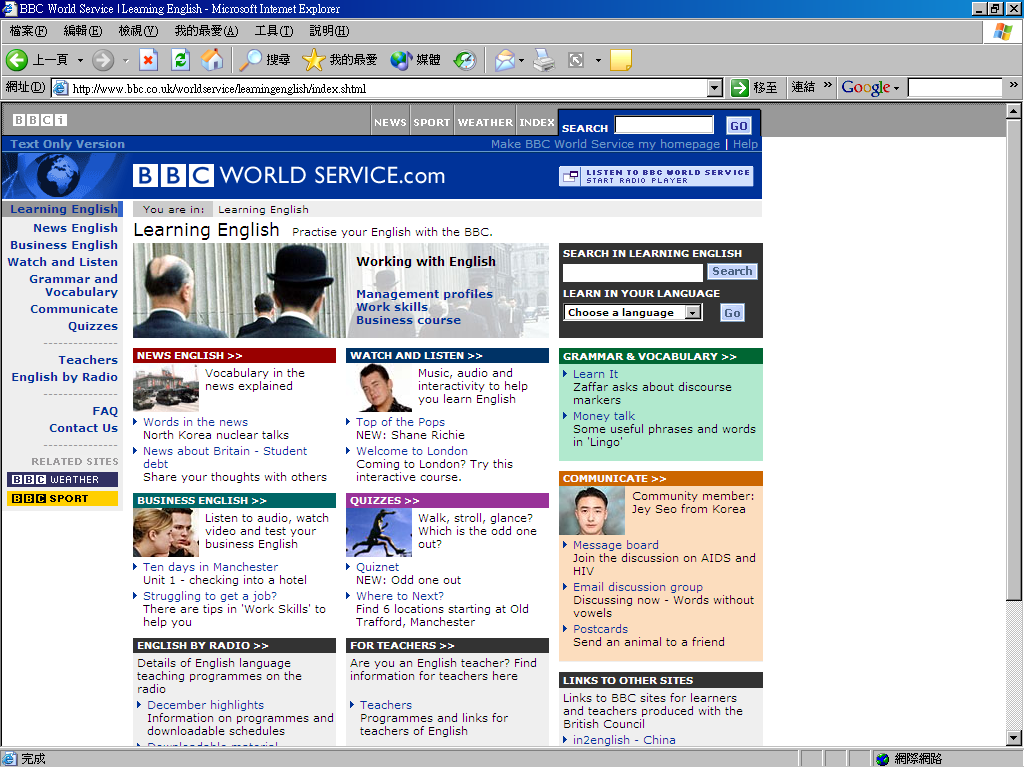The image size is (1024, 768).
Task: Expand hidden Google toolbar items chevron
Action: (x=1014, y=84)
